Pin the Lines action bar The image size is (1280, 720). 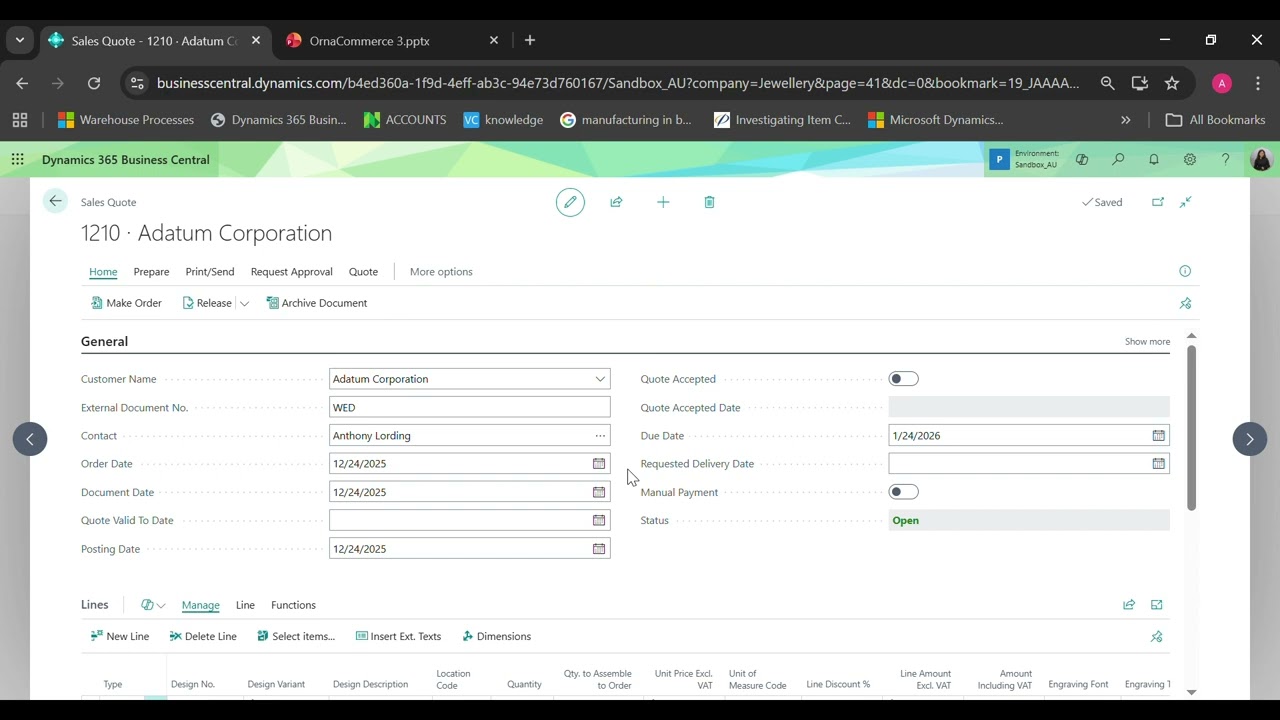coord(1157,636)
